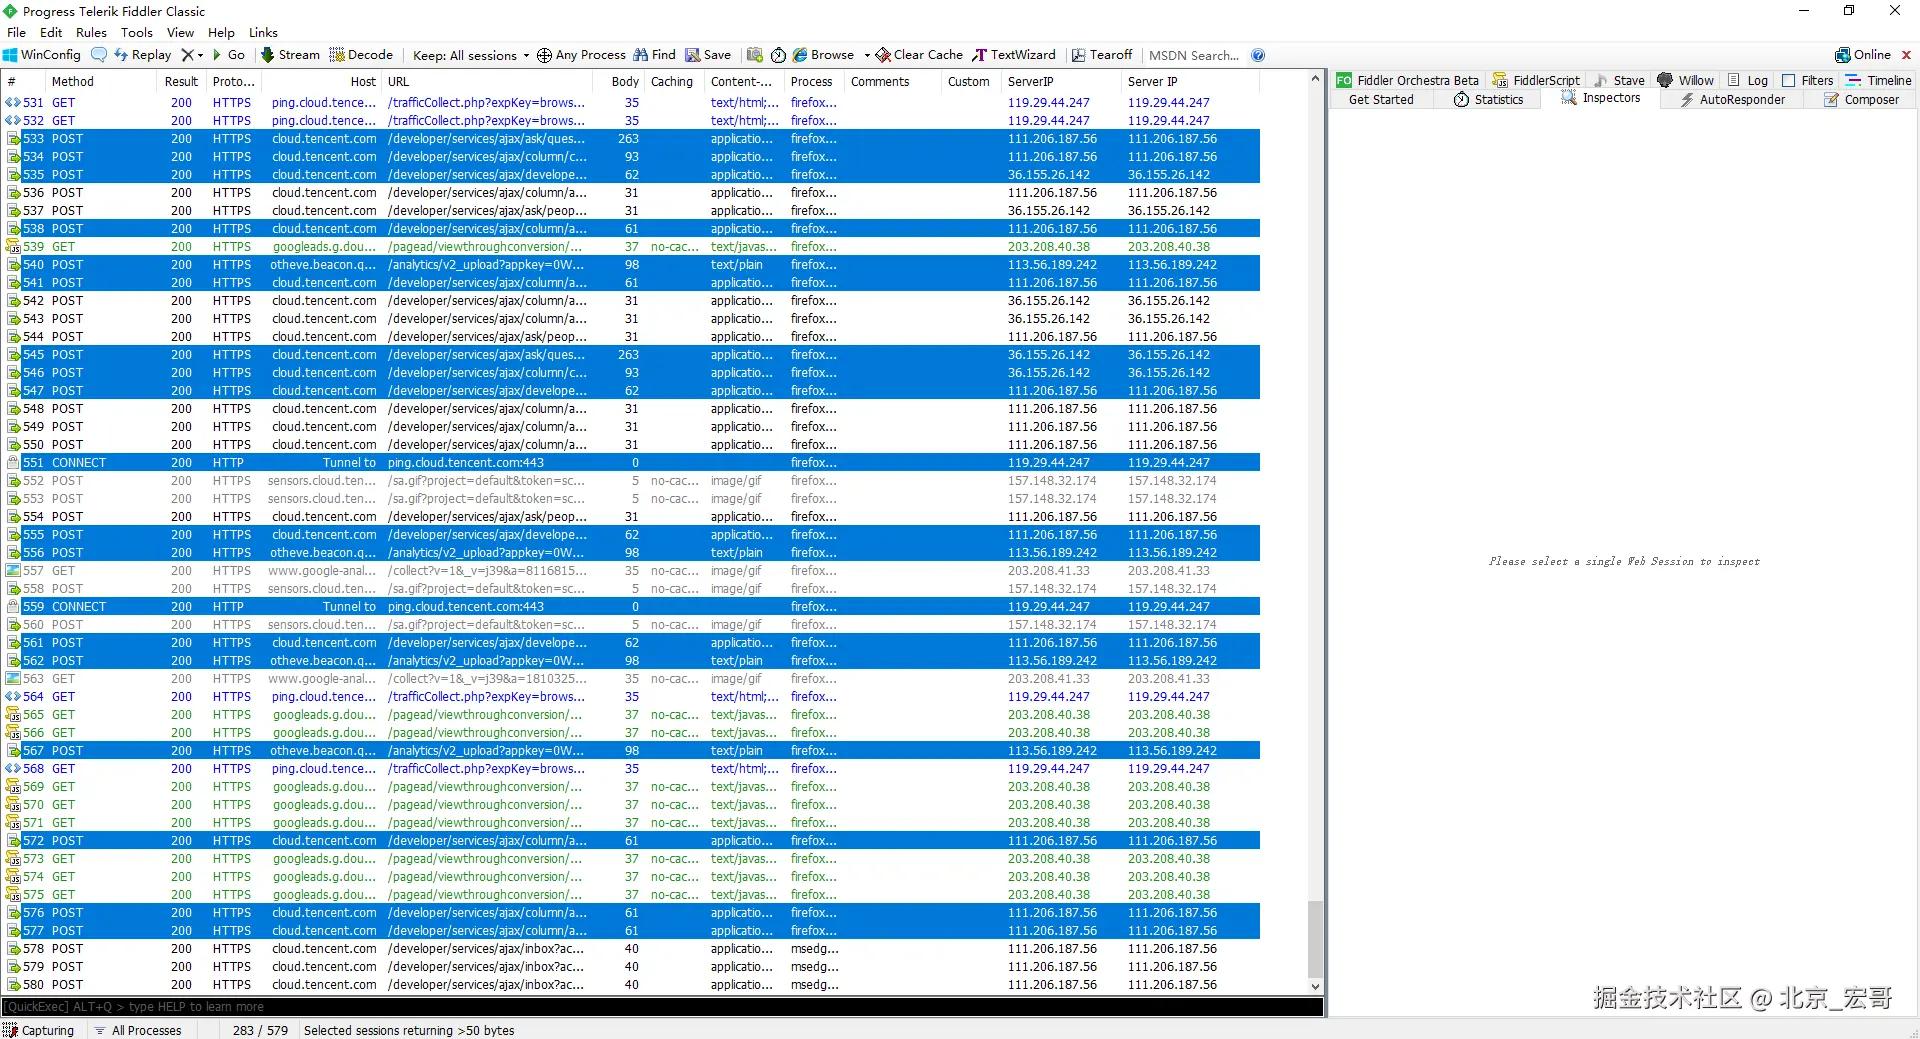Open the Keep: All sessions dropdown

[x=471, y=55]
